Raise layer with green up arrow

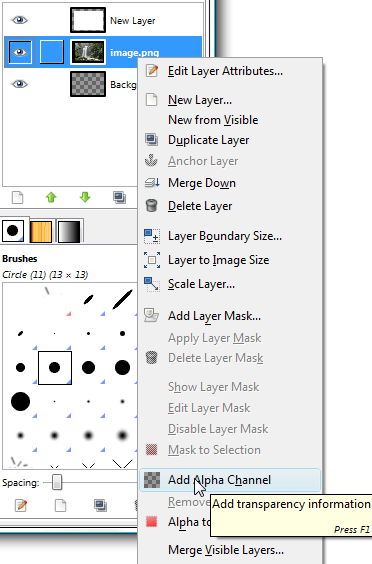click(x=51, y=197)
